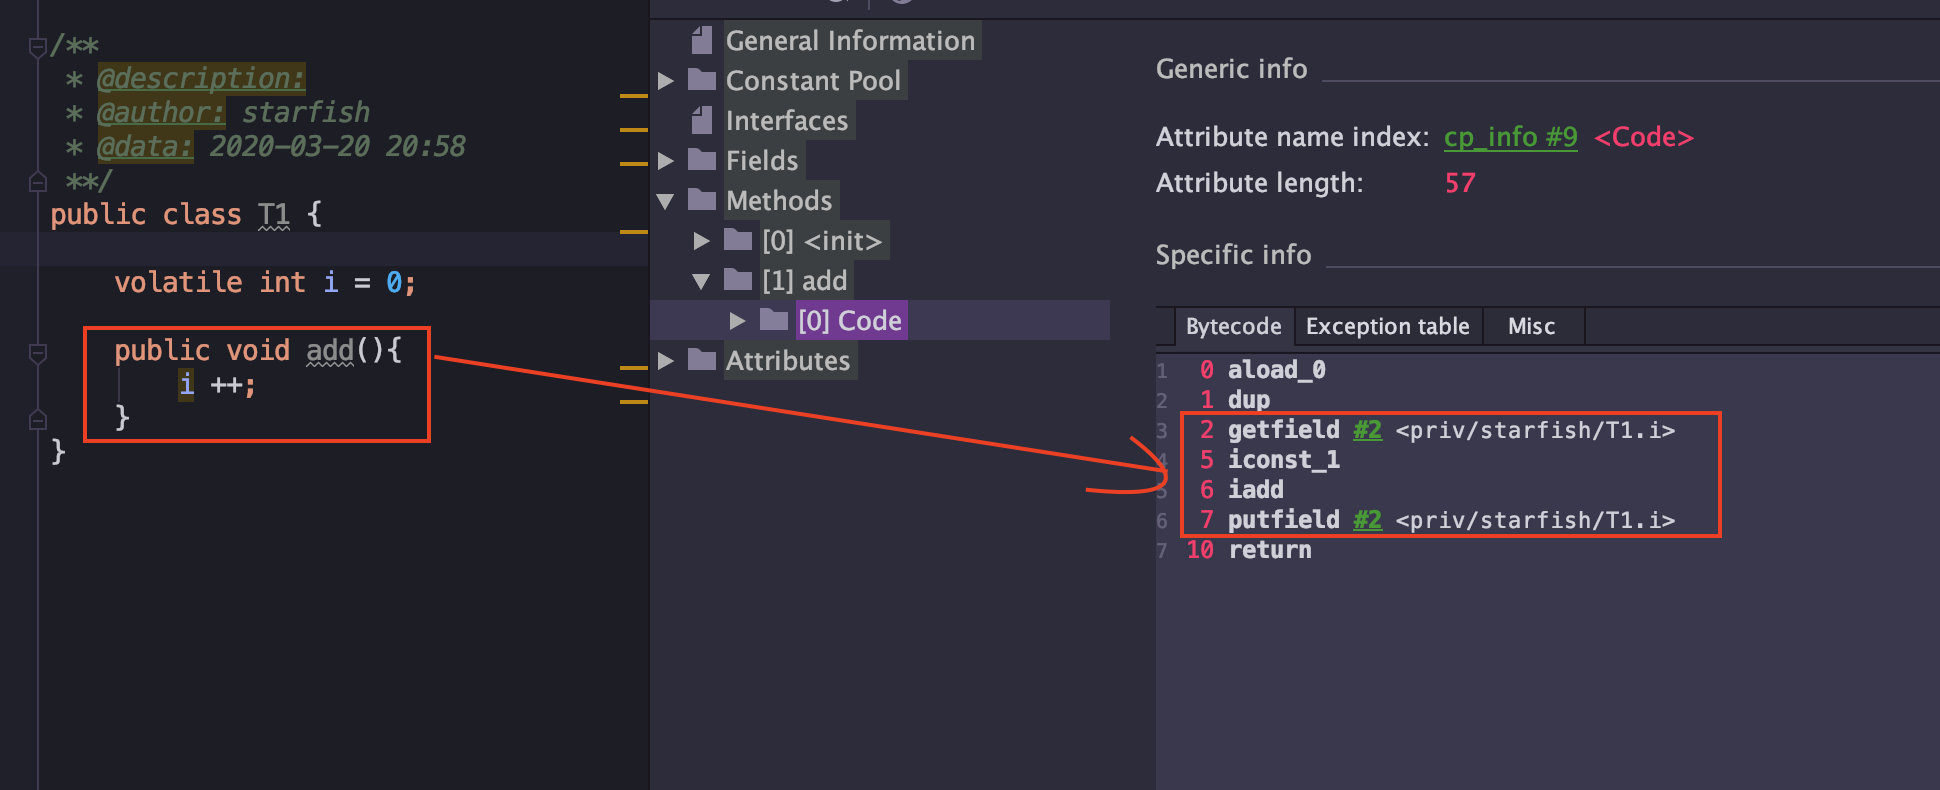The image size is (1940, 790).
Task: Collapse the [1] add method node
Action: (702, 281)
